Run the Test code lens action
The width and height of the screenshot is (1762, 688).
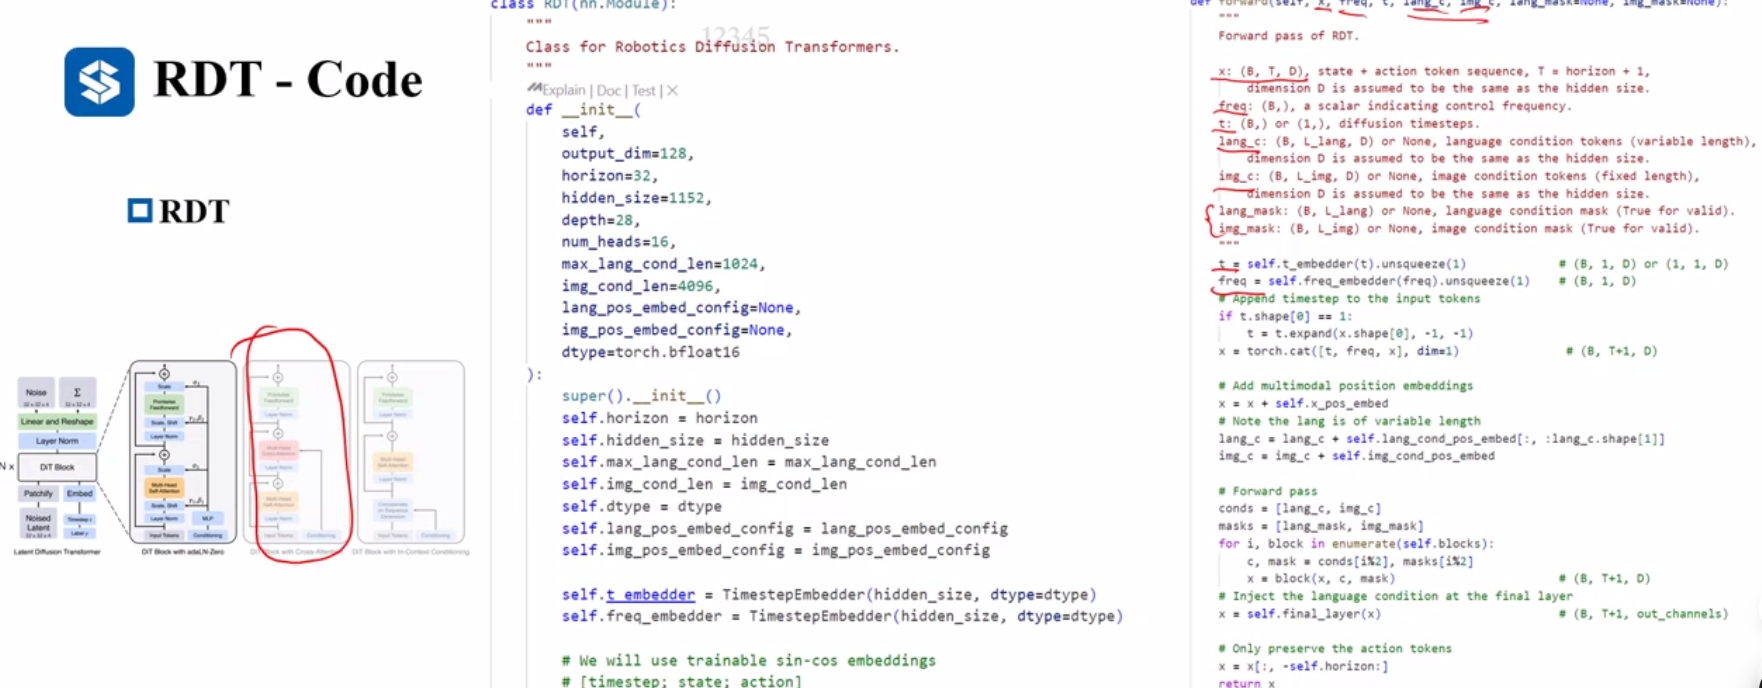click(644, 90)
